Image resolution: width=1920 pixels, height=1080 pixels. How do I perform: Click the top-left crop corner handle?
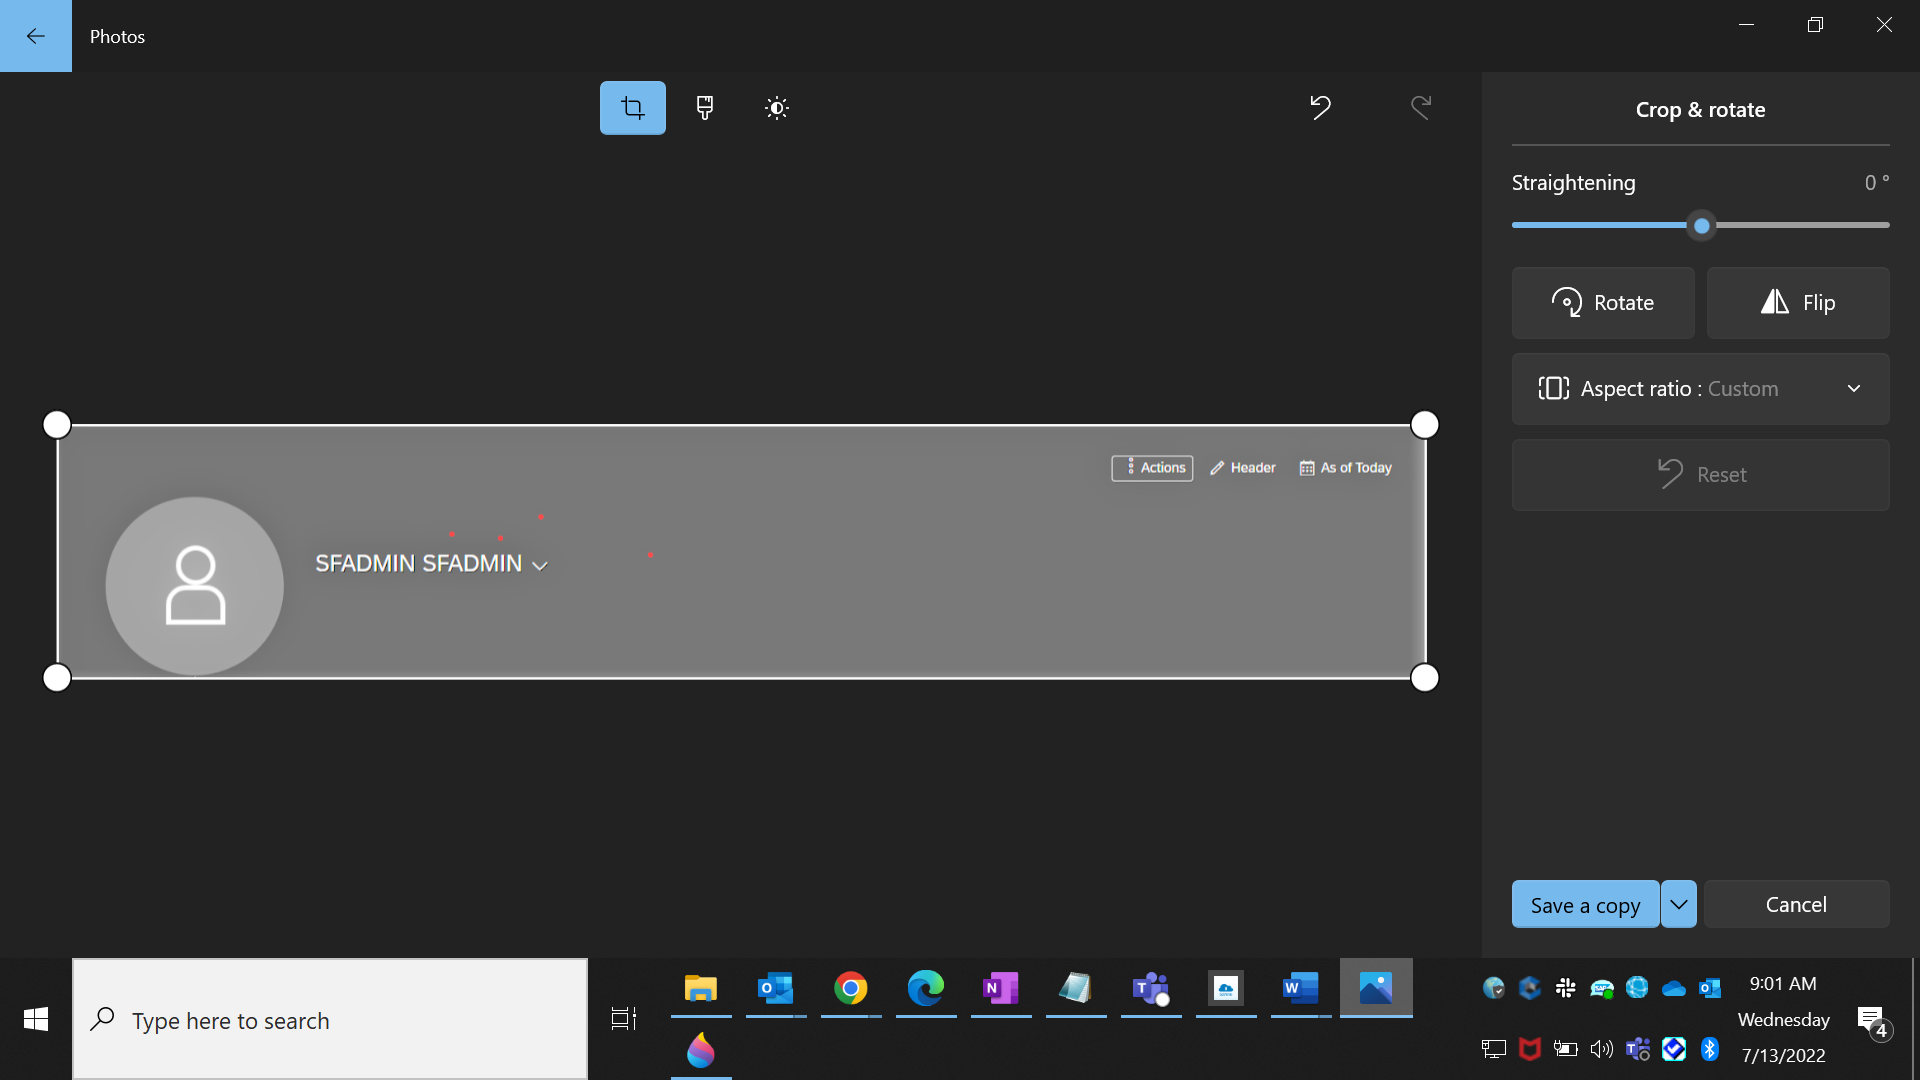[x=57, y=425]
